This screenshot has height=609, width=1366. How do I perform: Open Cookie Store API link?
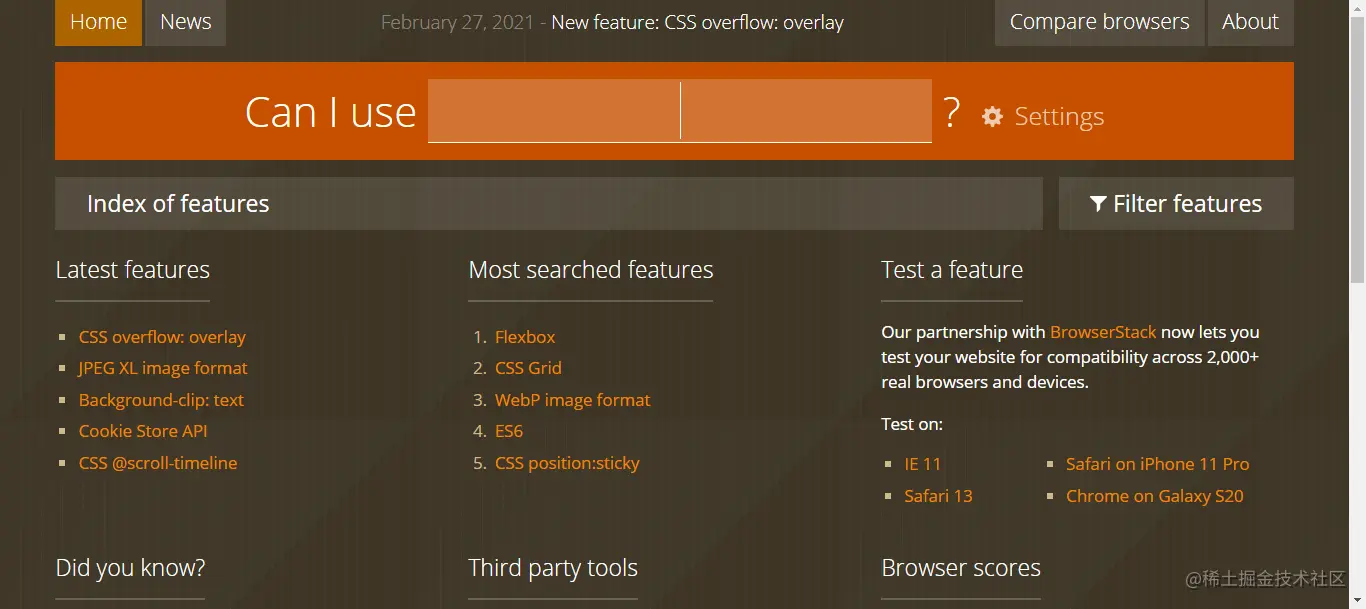click(x=143, y=431)
